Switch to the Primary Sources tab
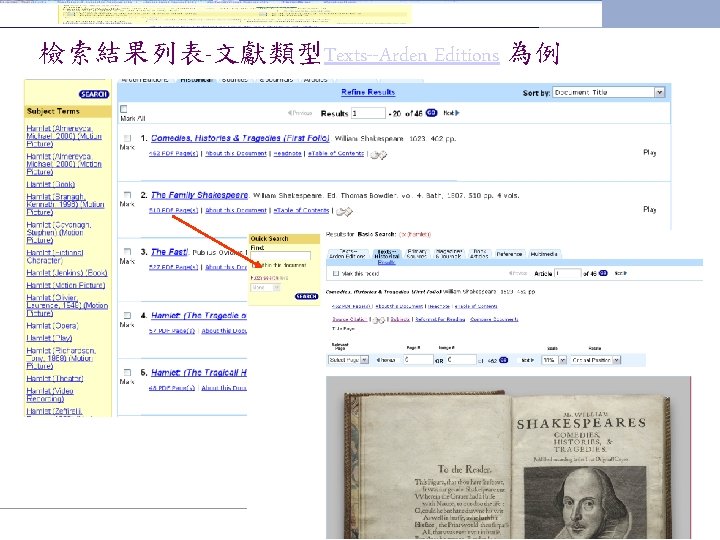The width and height of the screenshot is (720, 540). coord(416,254)
